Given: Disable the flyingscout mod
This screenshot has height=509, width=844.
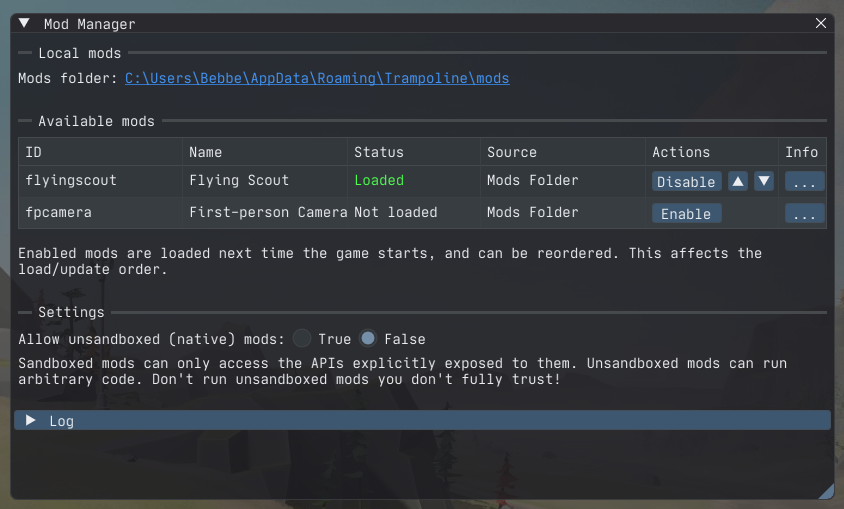Looking at the screenshot, I should pos(686,182).
